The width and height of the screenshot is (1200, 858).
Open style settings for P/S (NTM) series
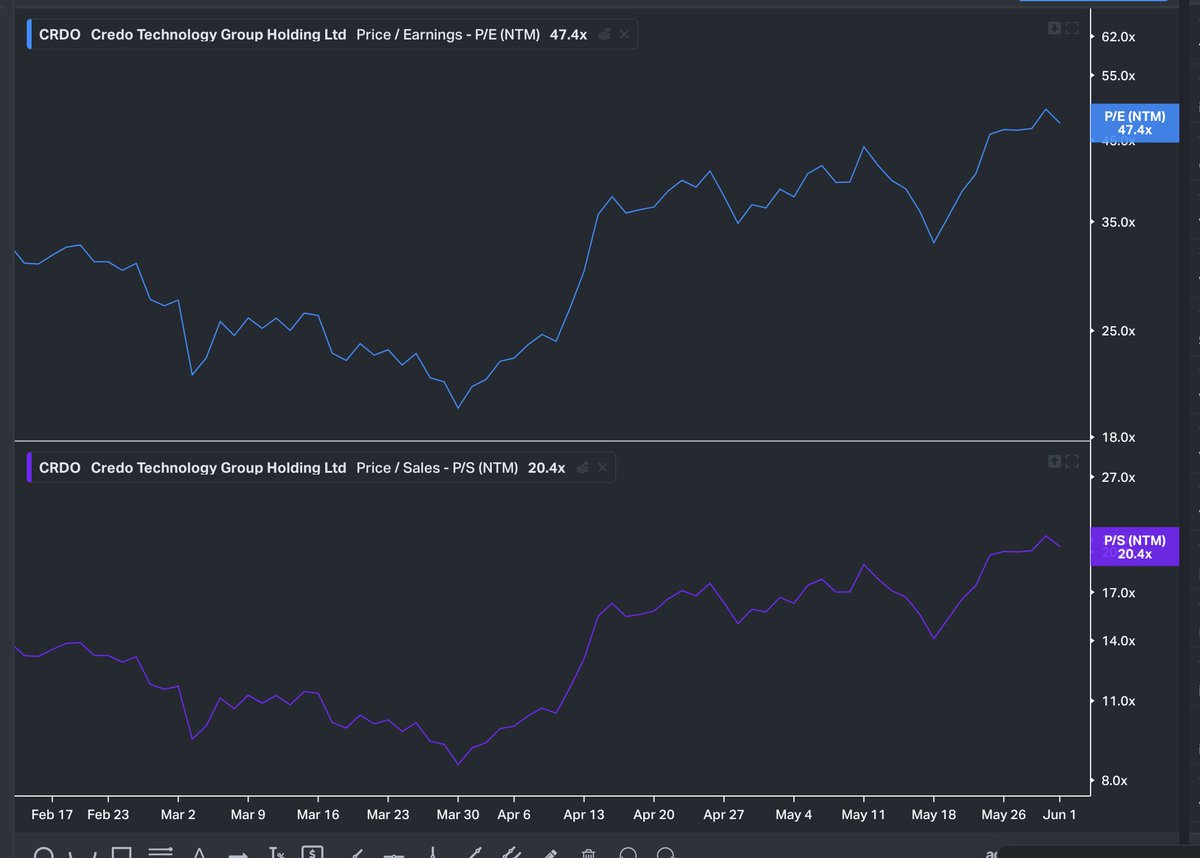582,467
